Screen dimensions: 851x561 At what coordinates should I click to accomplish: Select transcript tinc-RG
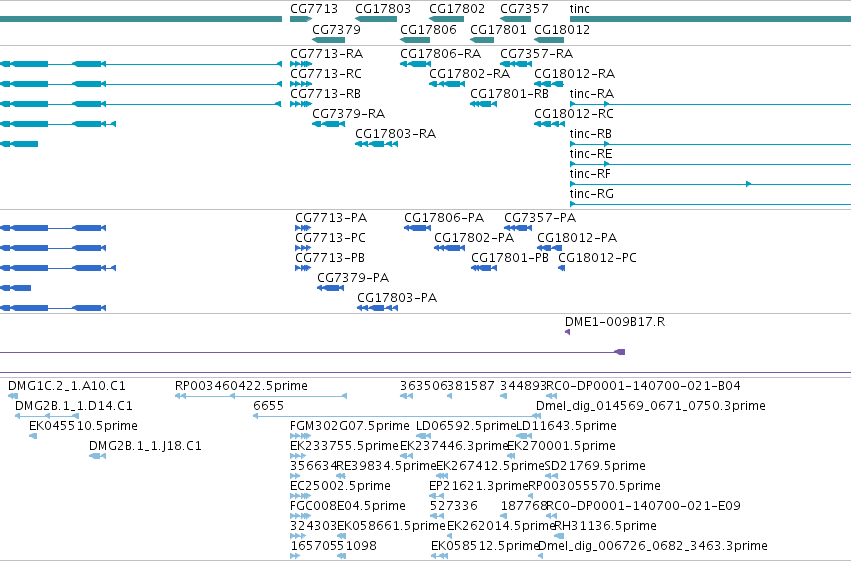(x=592, y=194)
